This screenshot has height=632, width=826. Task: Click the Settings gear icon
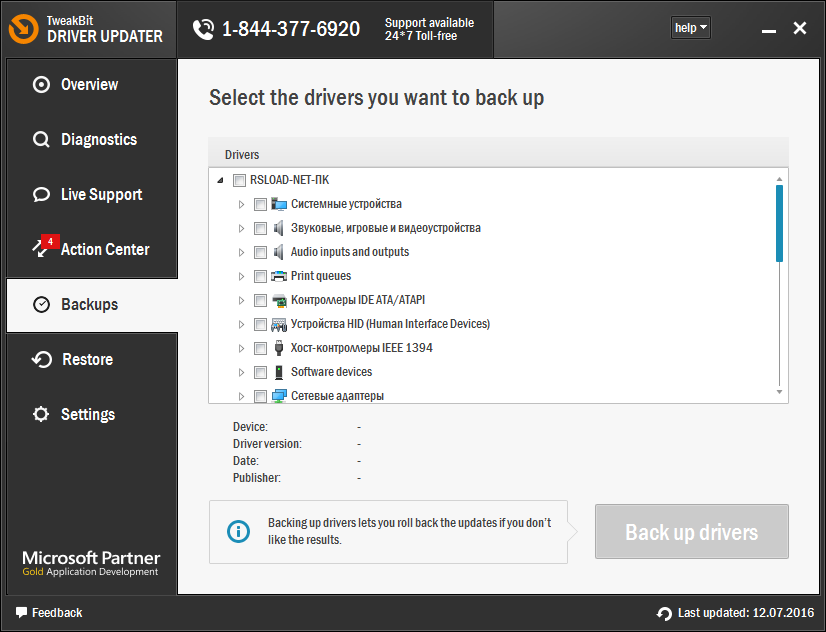point(41,414)
